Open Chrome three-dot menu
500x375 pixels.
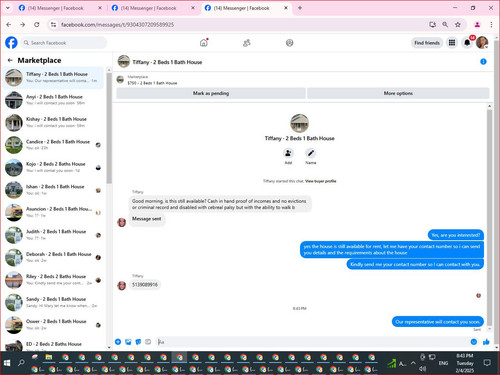[x=491, y=24]
